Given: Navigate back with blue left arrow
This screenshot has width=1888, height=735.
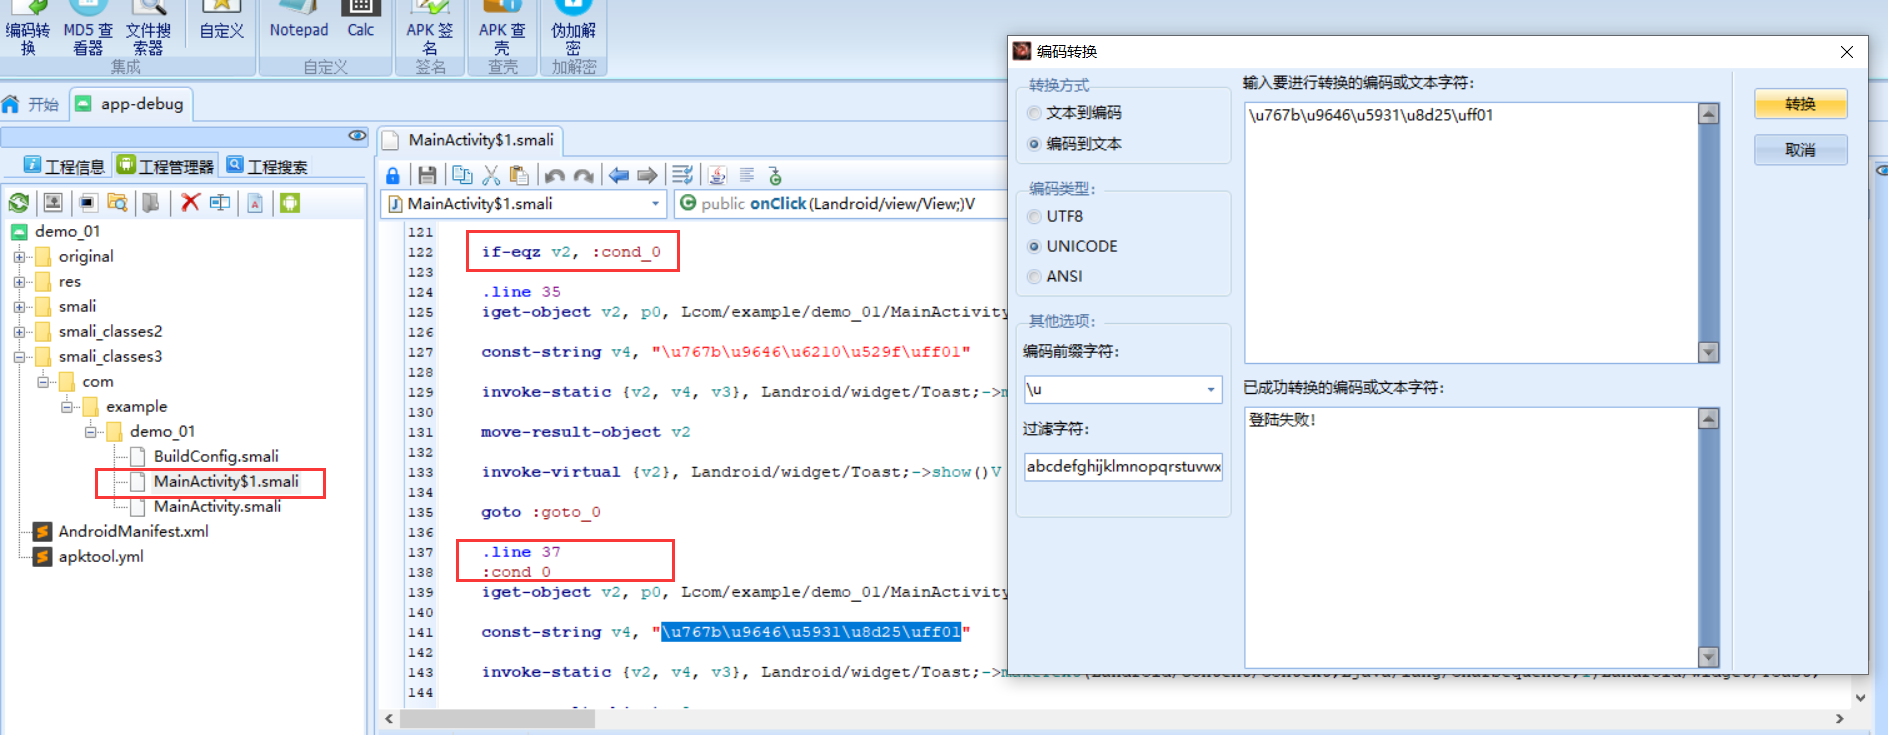Looking at the screenshot, I should point(619,176).
